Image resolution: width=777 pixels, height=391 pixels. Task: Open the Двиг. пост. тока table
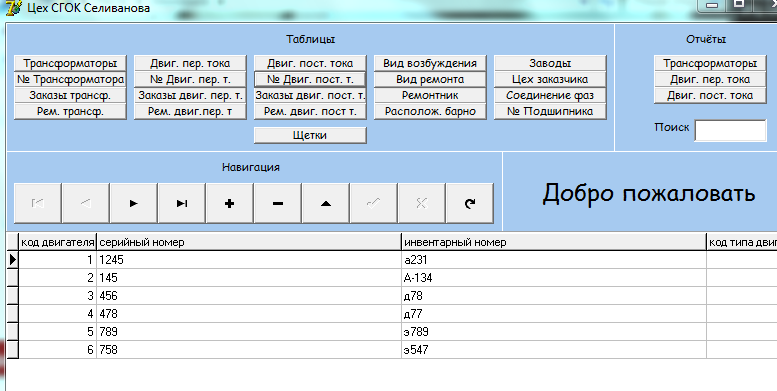pyautogui.click(x=310, y=63)
